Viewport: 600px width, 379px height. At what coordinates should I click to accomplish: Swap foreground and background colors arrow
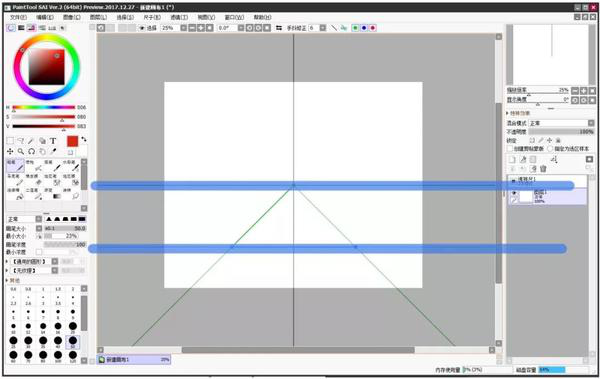pos(84,139)
